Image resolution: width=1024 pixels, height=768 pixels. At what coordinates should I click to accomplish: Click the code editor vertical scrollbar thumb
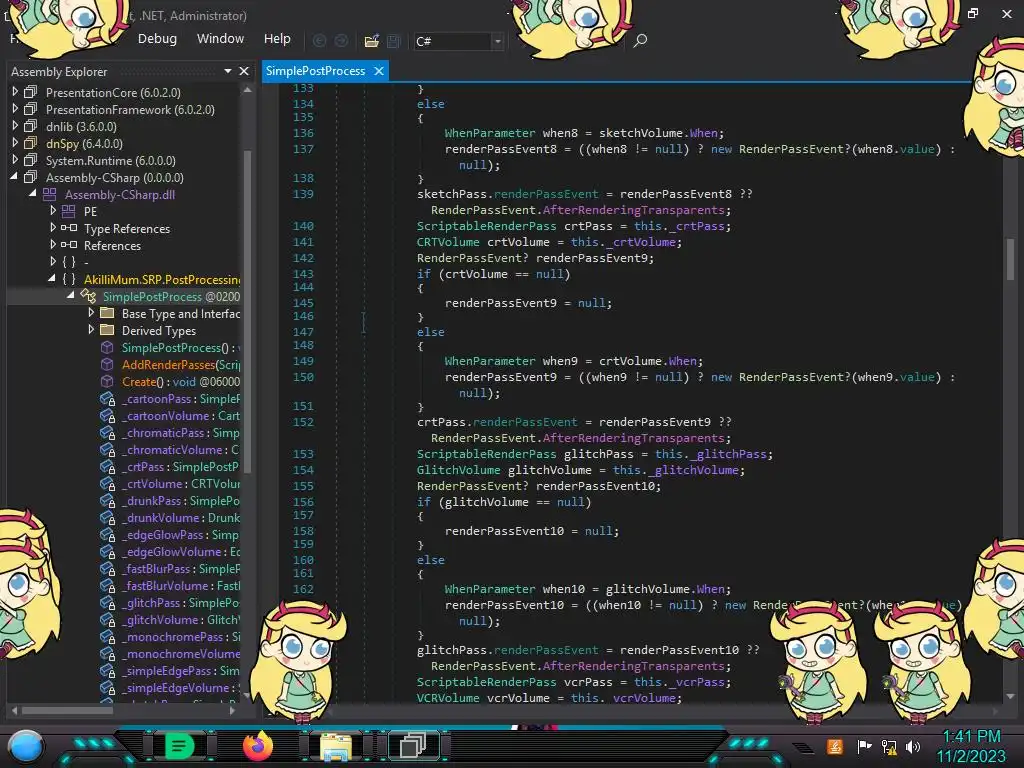tap(1010, 259)
